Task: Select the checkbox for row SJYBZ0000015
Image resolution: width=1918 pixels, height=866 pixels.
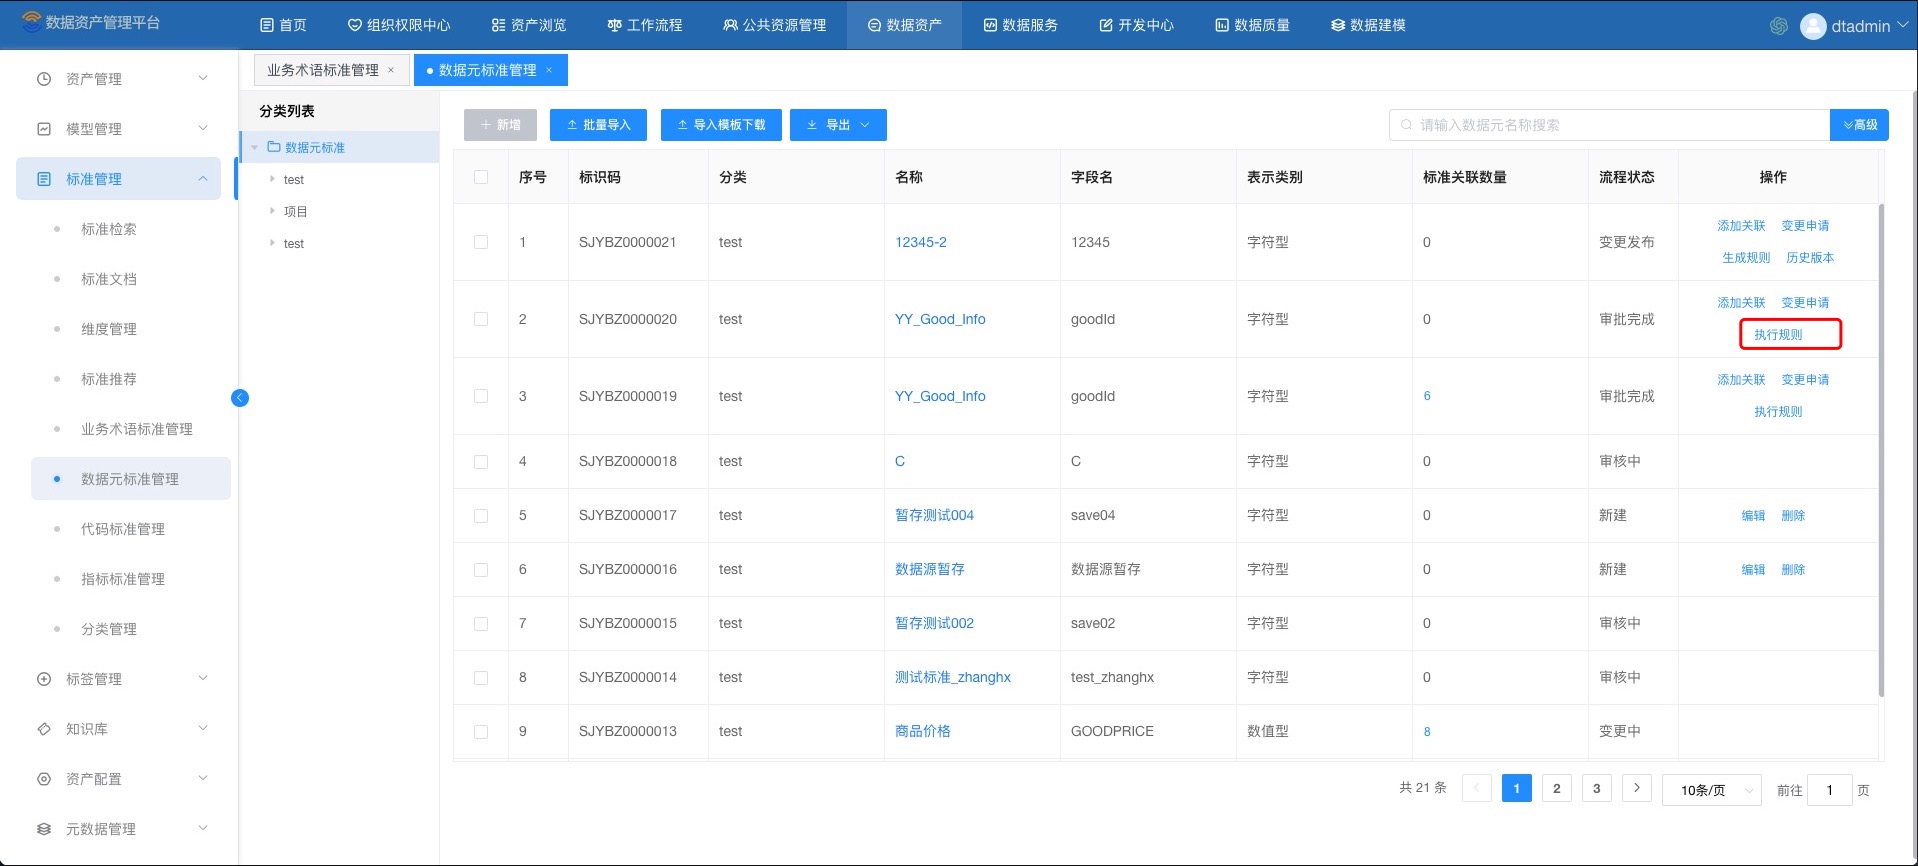Action: coord(481,624)
